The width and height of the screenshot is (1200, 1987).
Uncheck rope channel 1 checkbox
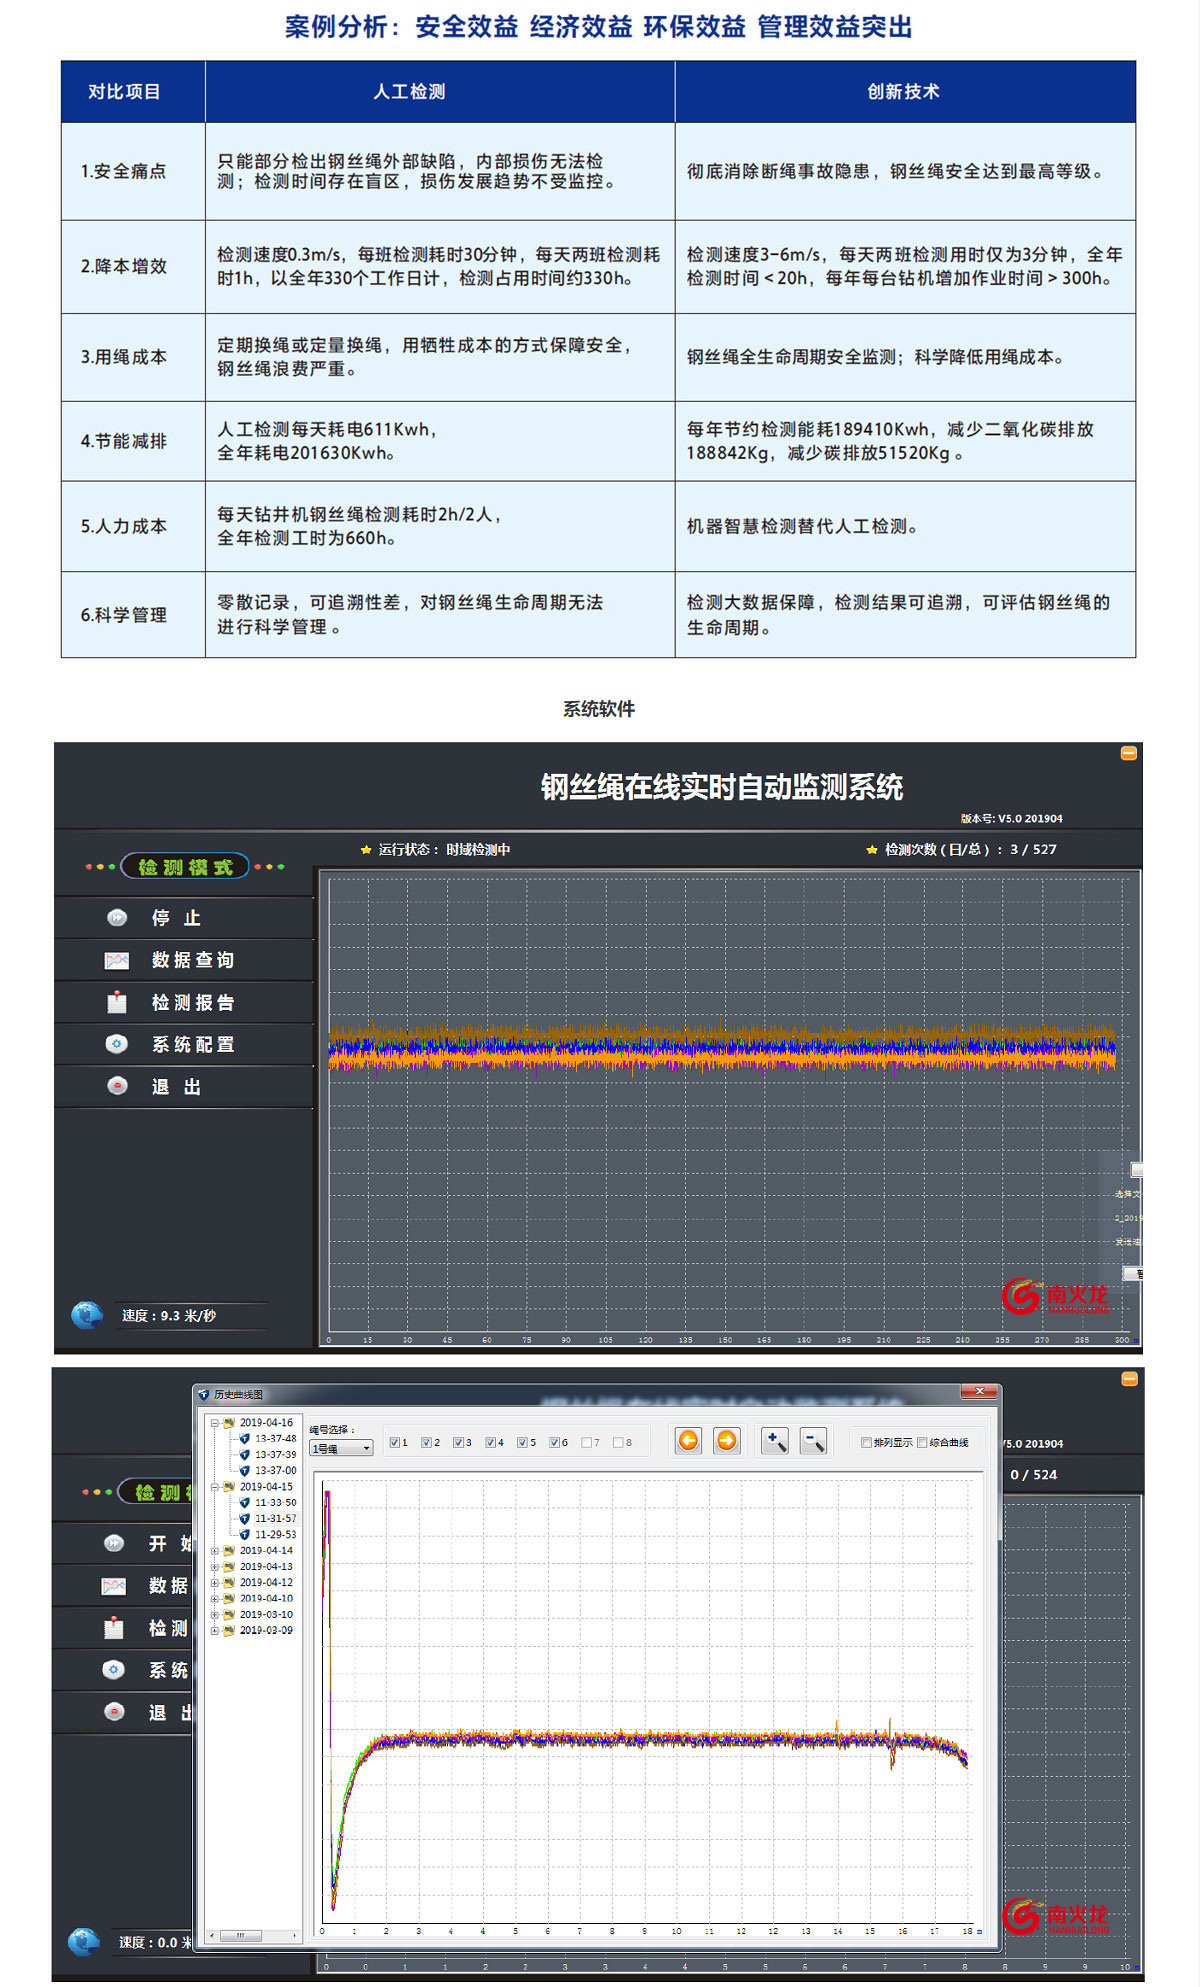click(x=395, y=1442)
